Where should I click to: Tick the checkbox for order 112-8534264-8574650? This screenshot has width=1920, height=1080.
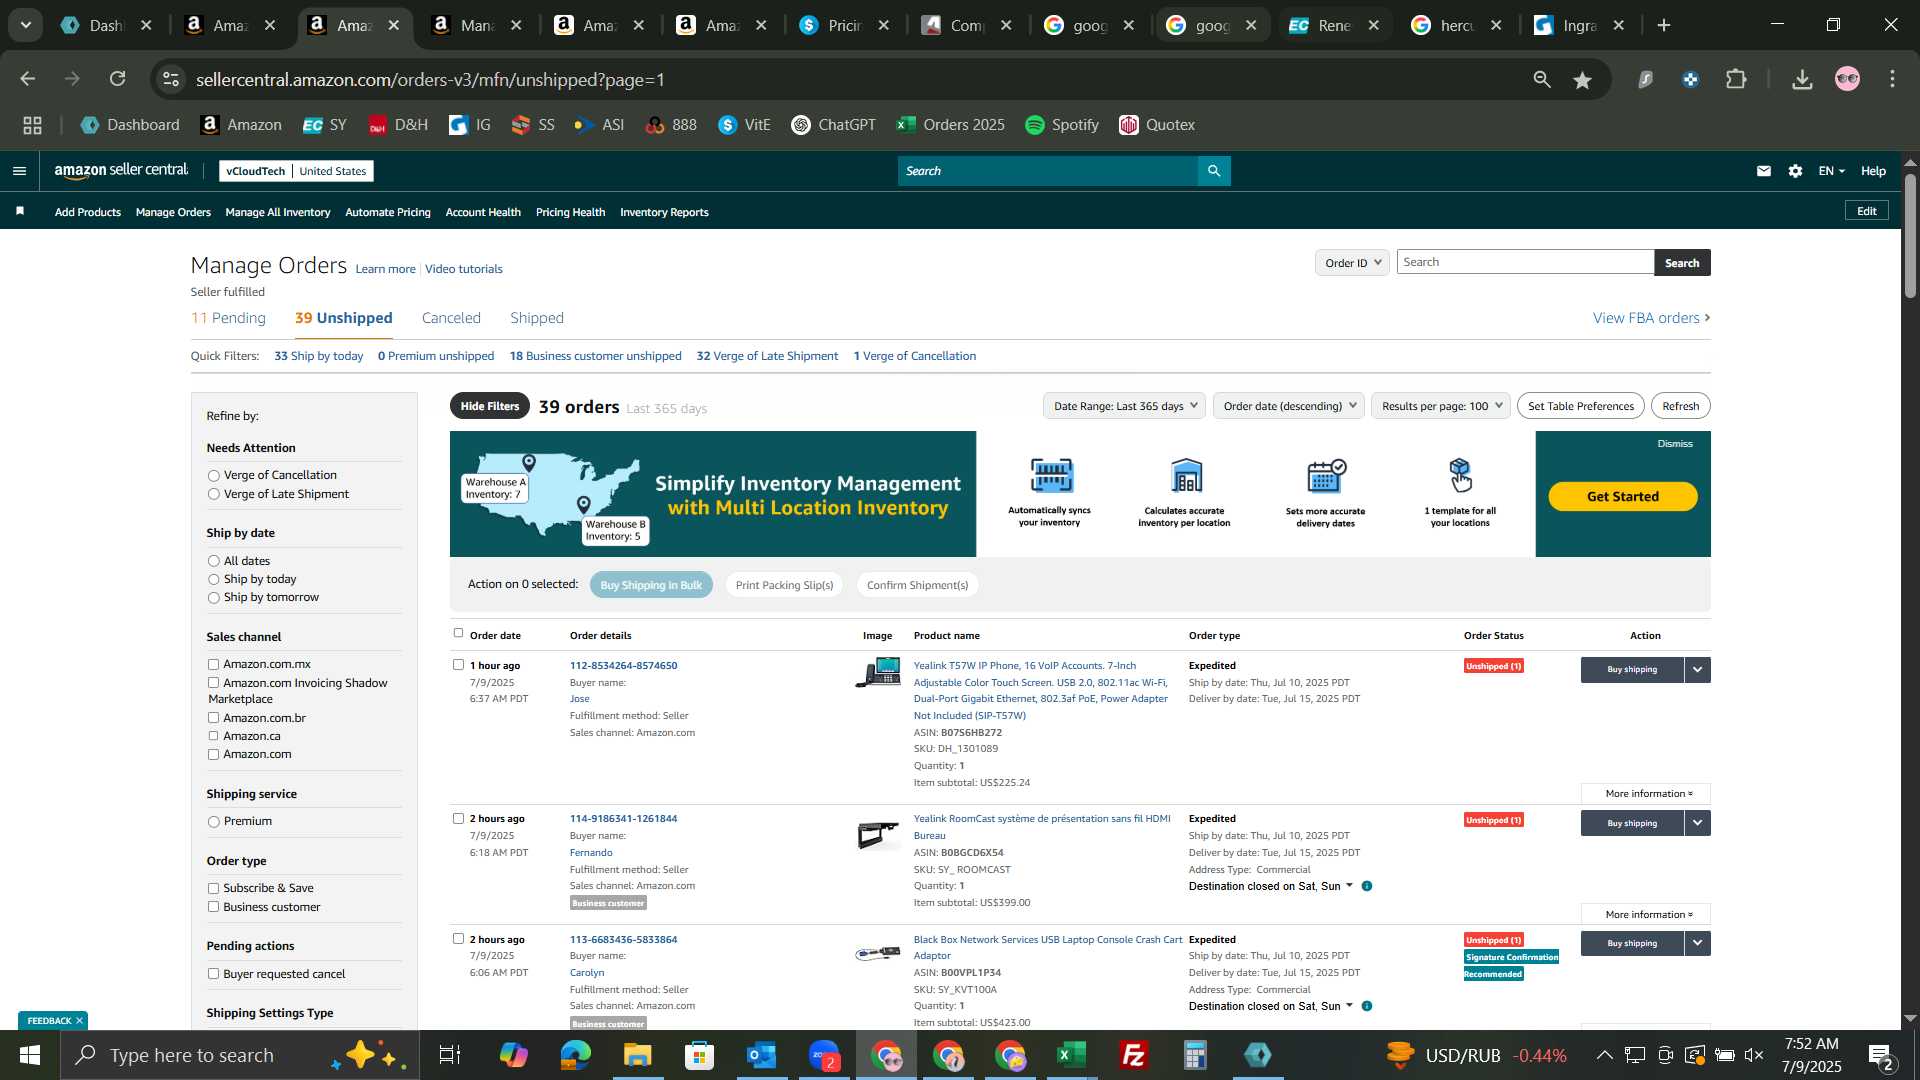coord(458,665)
